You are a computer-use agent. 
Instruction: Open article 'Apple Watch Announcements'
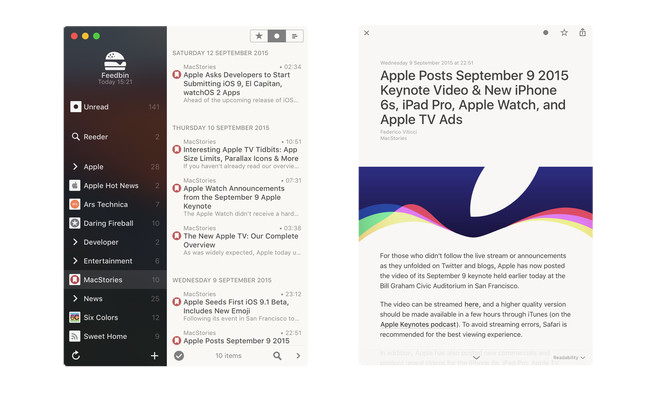pos(238,198)
